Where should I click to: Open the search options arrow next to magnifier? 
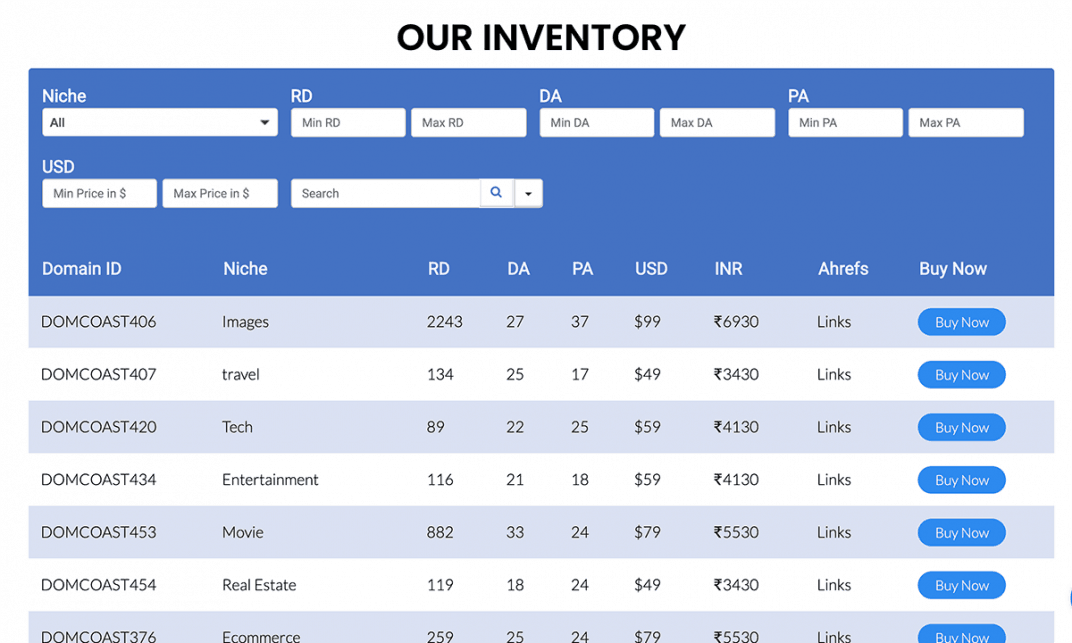point(528,192)
